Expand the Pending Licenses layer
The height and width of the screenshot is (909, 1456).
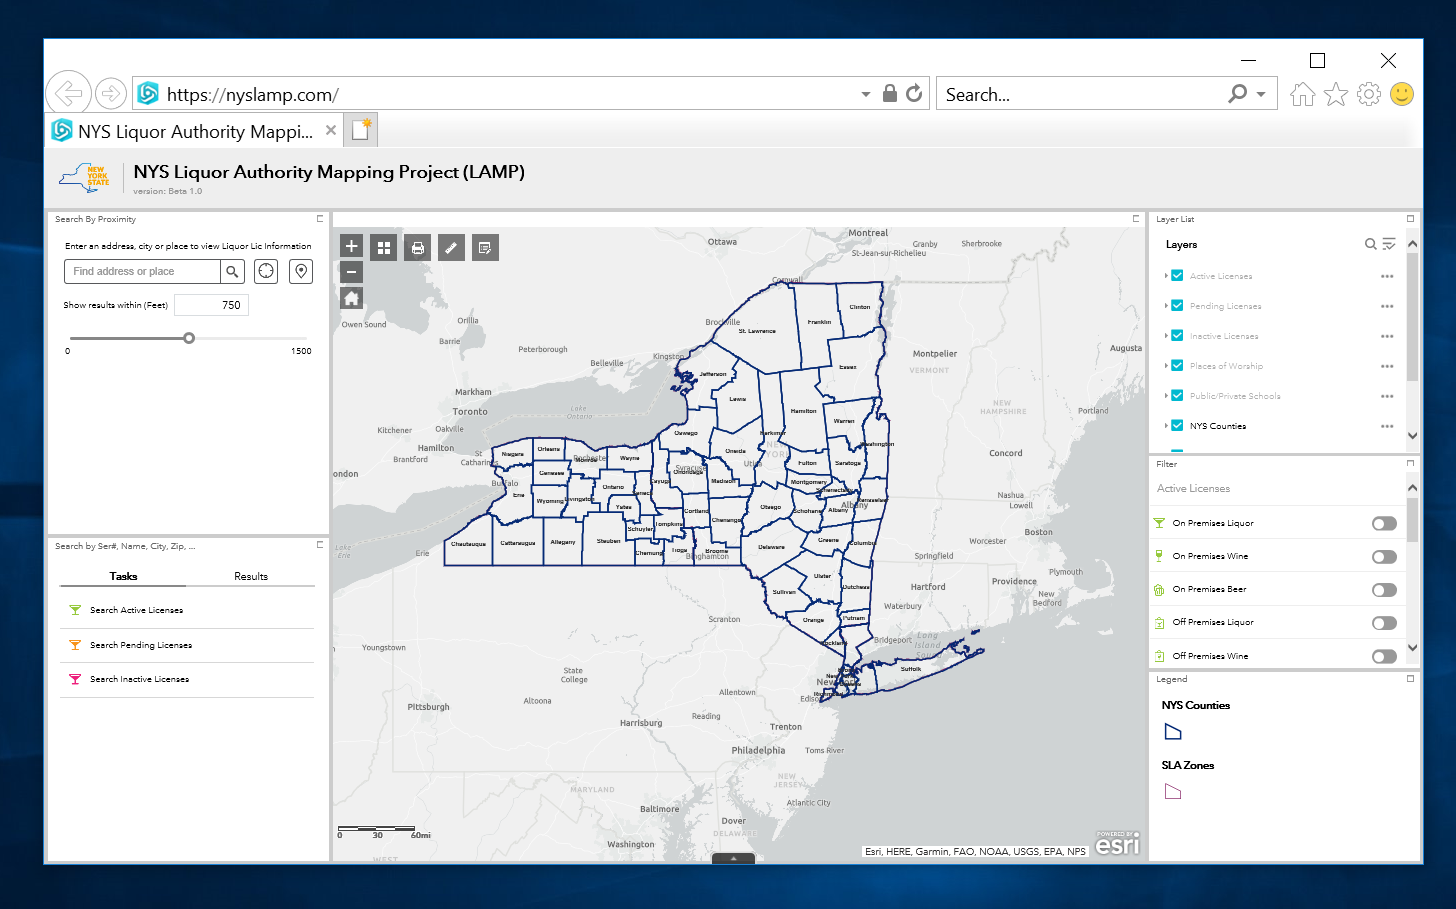click(1166, 306)
